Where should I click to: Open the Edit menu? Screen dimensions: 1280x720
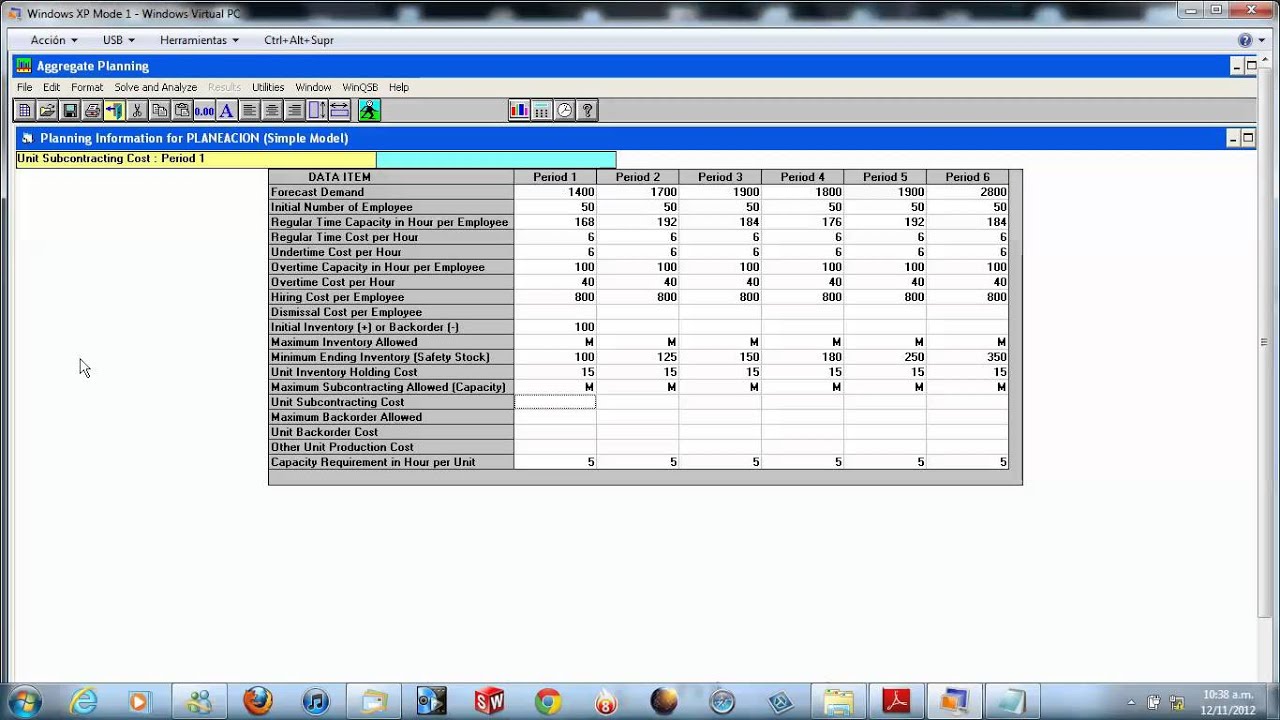[x=52, y=87]
